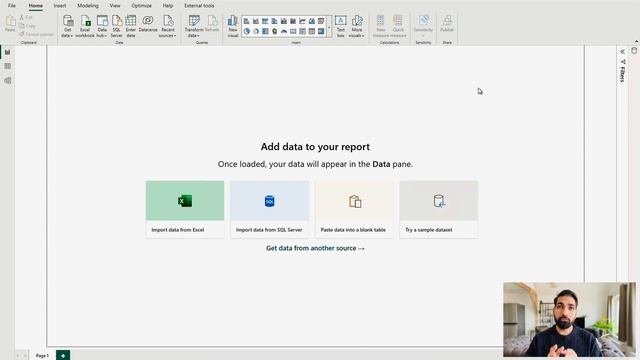Expand the Transform data dropdown arrow
Screen dimensions: 640x360
[x=198, y=36]
